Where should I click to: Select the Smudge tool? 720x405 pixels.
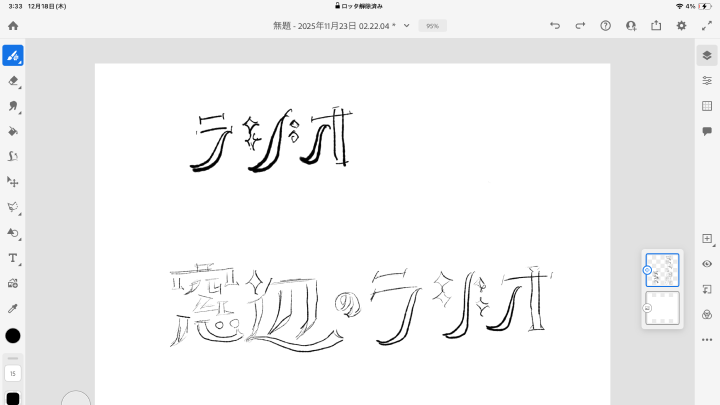pyautogui.click(x=13, y=106)
